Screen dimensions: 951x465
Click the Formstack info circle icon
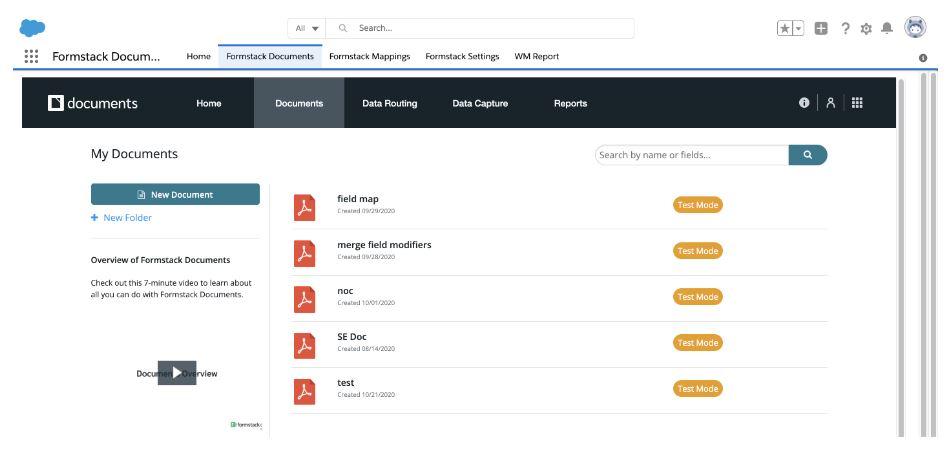804,103
